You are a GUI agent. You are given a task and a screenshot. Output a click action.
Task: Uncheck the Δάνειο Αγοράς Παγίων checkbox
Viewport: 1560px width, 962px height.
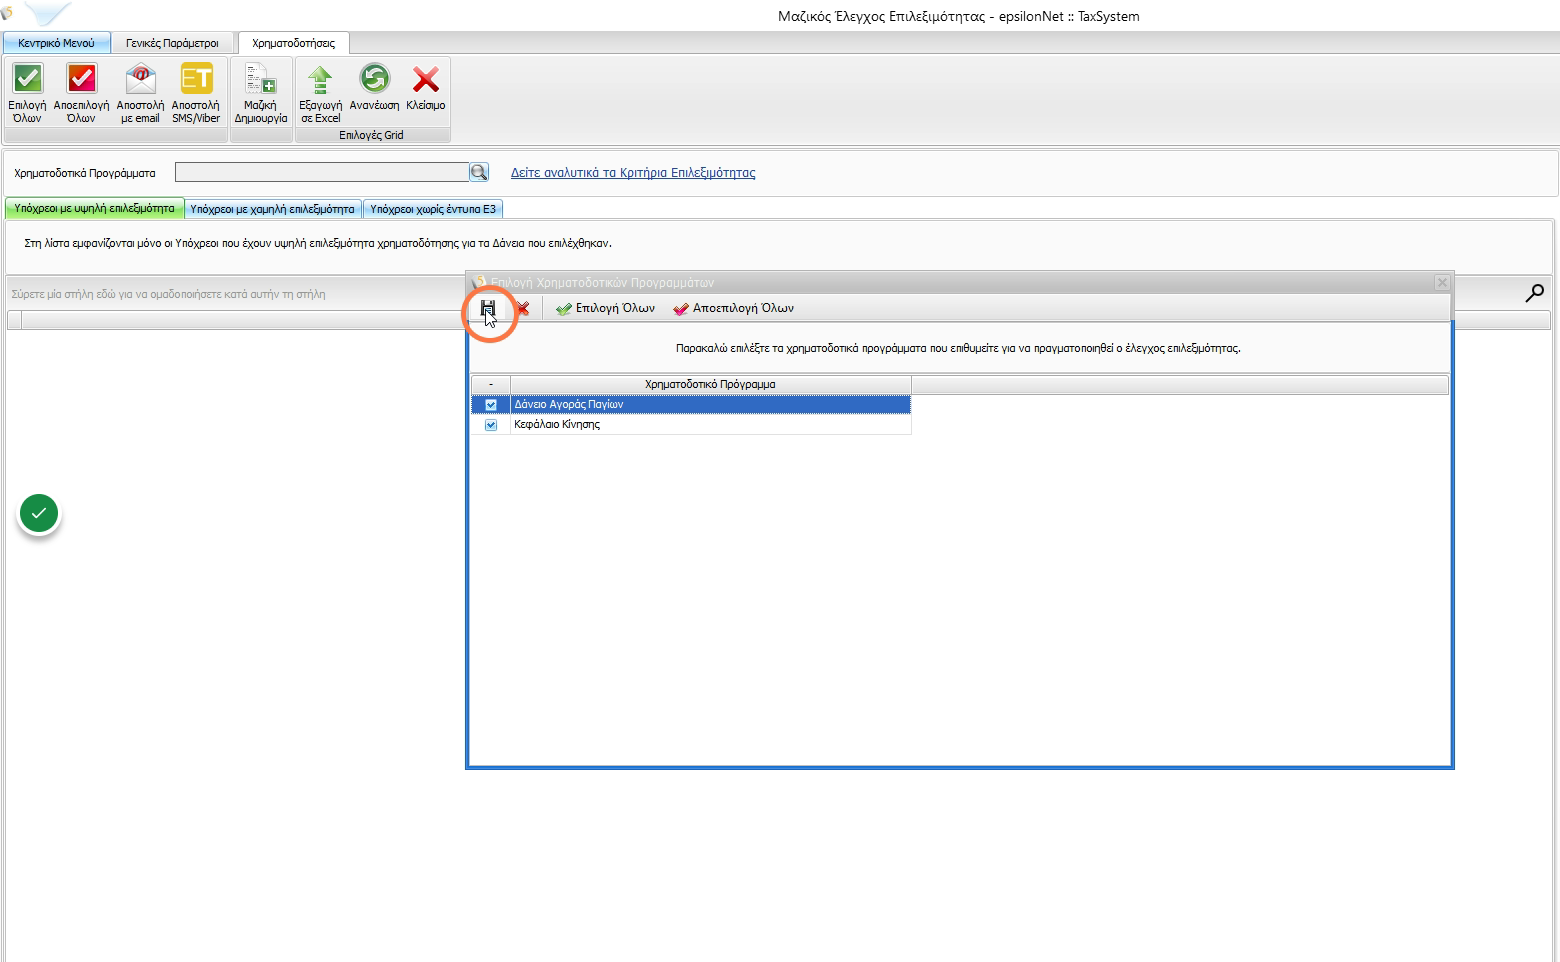491,405
